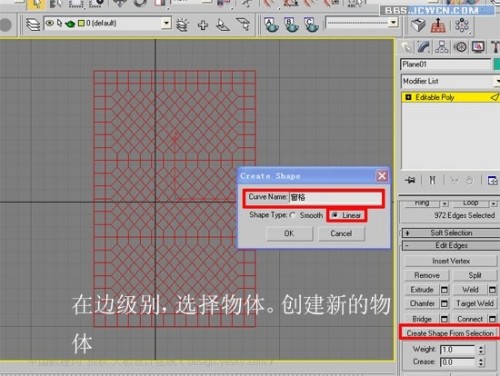Open Chamfer settings box
Image resolution: width=500 pixels, height=376 pixels.
444,304
